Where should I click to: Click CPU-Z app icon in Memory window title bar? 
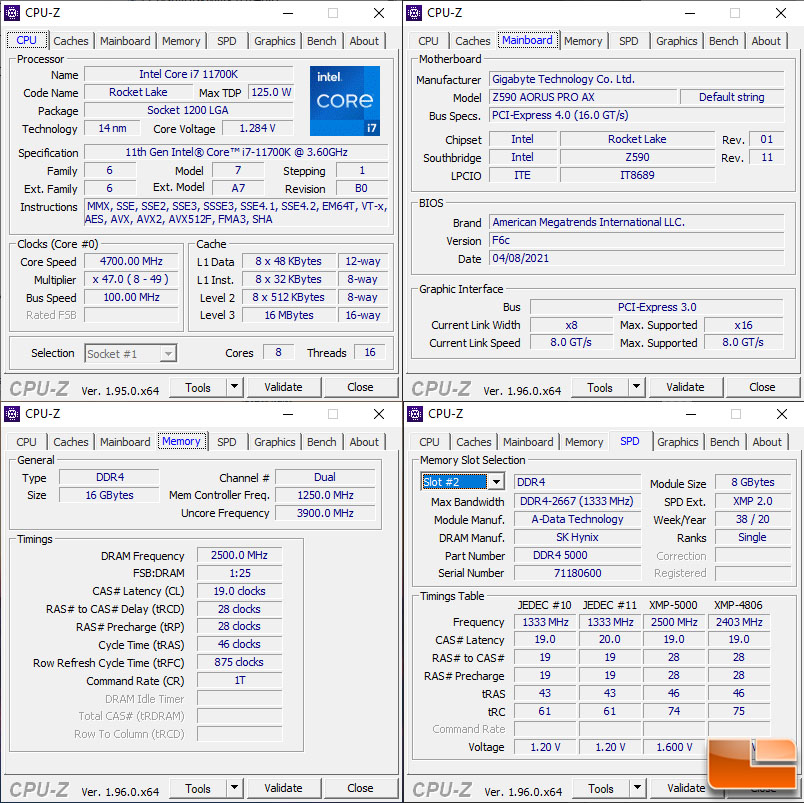pos(12,413)
